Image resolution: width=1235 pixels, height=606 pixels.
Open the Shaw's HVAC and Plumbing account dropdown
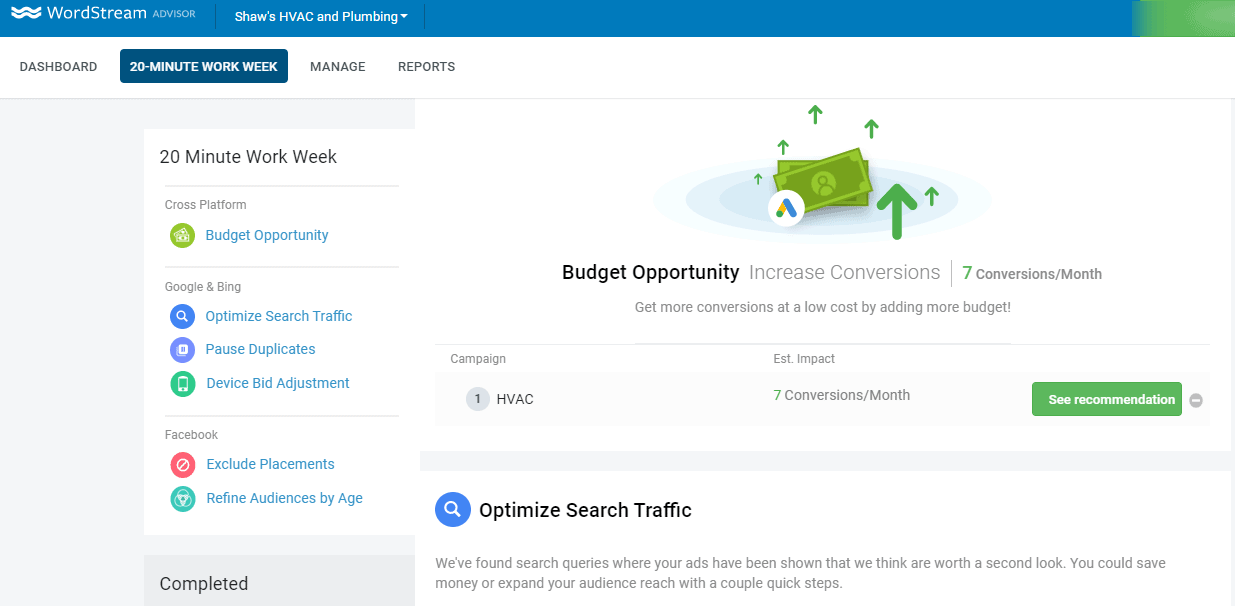pyautogui.click(x=321, y=17)
